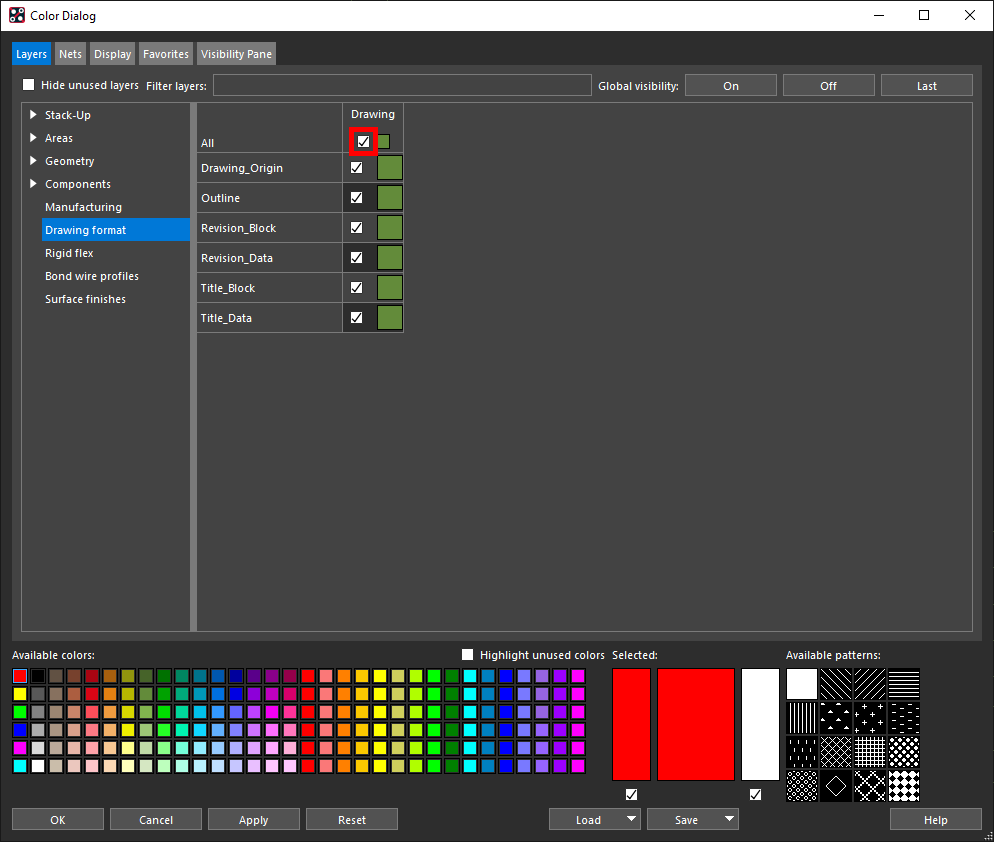Pick the vertical lines pattern
The width and height of the screenshot is (994, 842).
pyautogui.click(x=802, y=718)
